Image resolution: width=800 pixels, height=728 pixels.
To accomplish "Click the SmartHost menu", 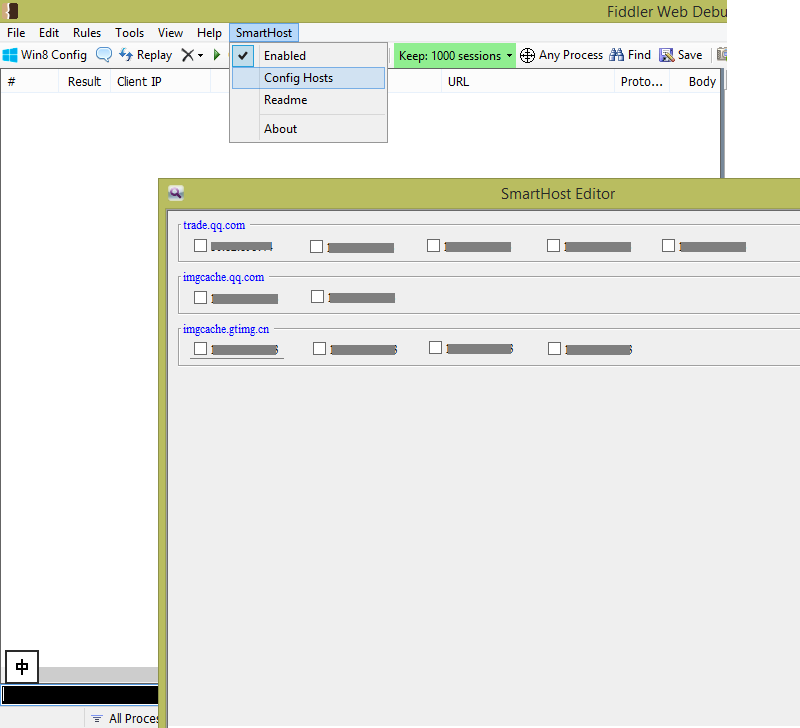I will pyautogui.click(x=264, y=33).
